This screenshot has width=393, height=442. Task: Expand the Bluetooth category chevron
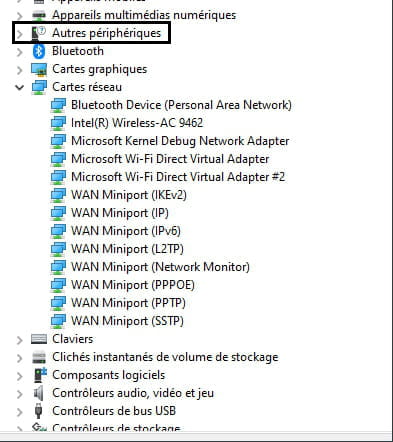tap(20, 52)
